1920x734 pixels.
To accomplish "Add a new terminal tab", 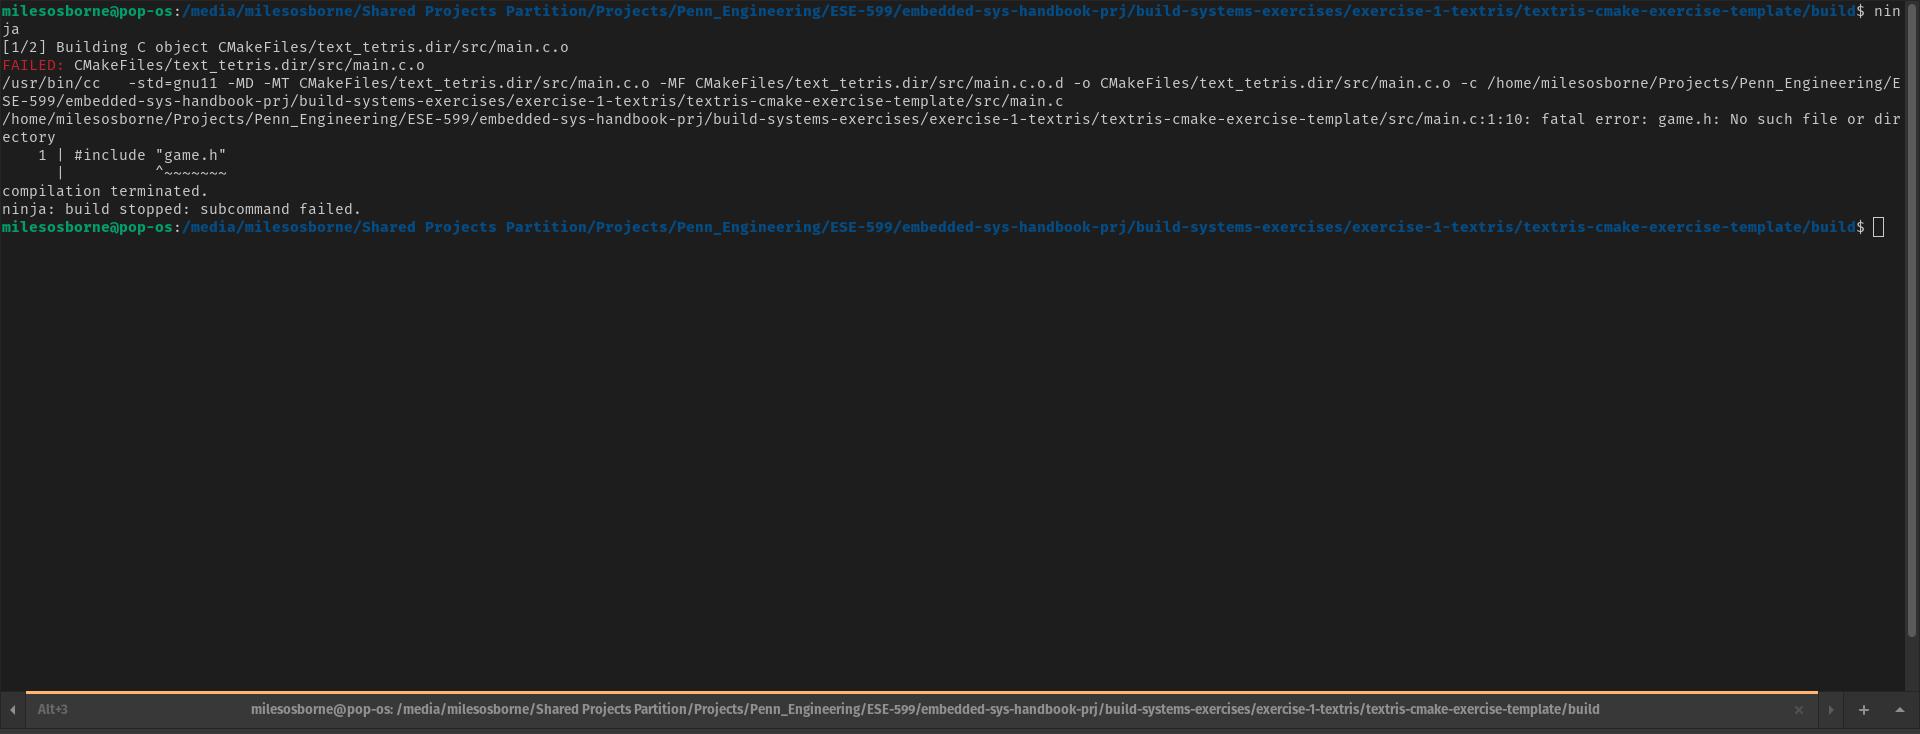I will point(1863,710).
